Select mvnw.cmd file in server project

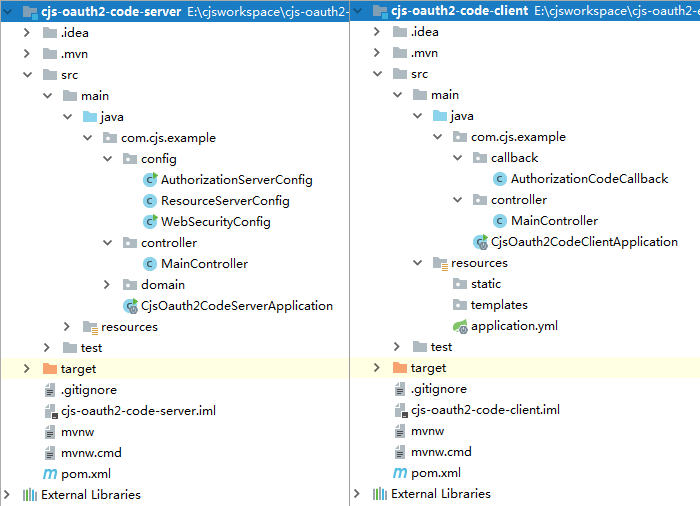coord(91,452)
